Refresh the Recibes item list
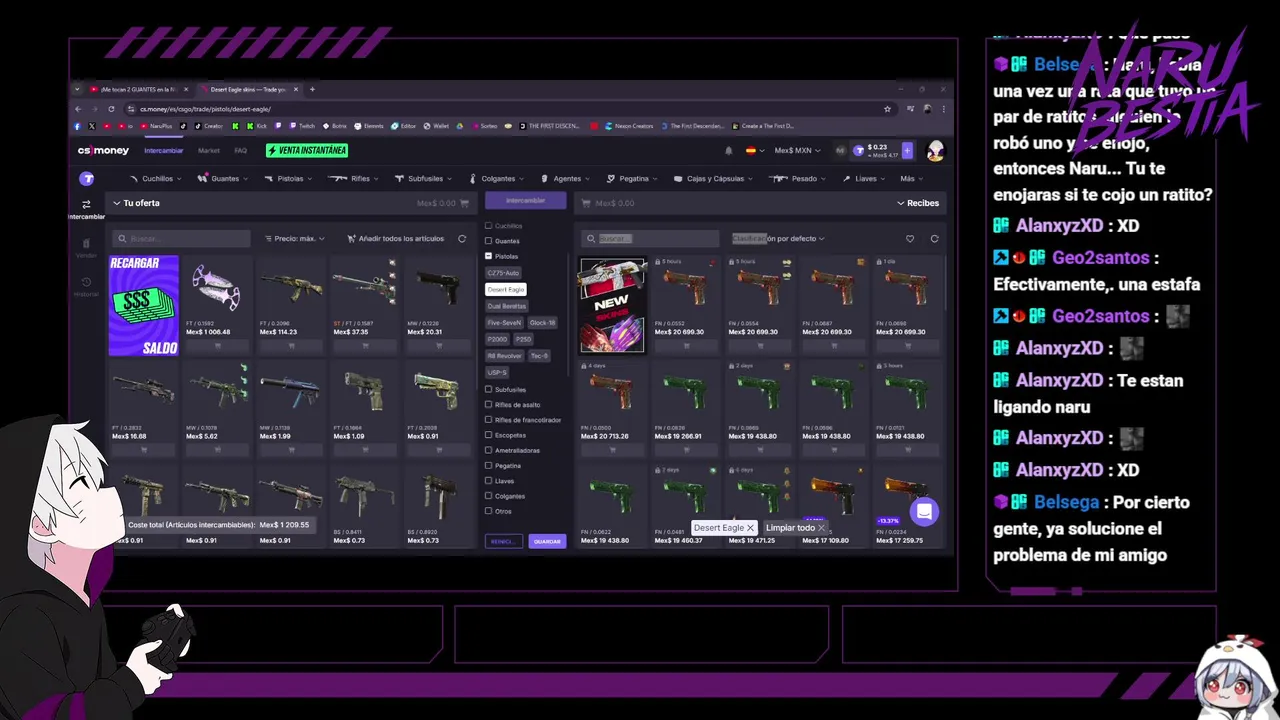The width and height of the screenshot is (1280, 720). click(934, 239)
